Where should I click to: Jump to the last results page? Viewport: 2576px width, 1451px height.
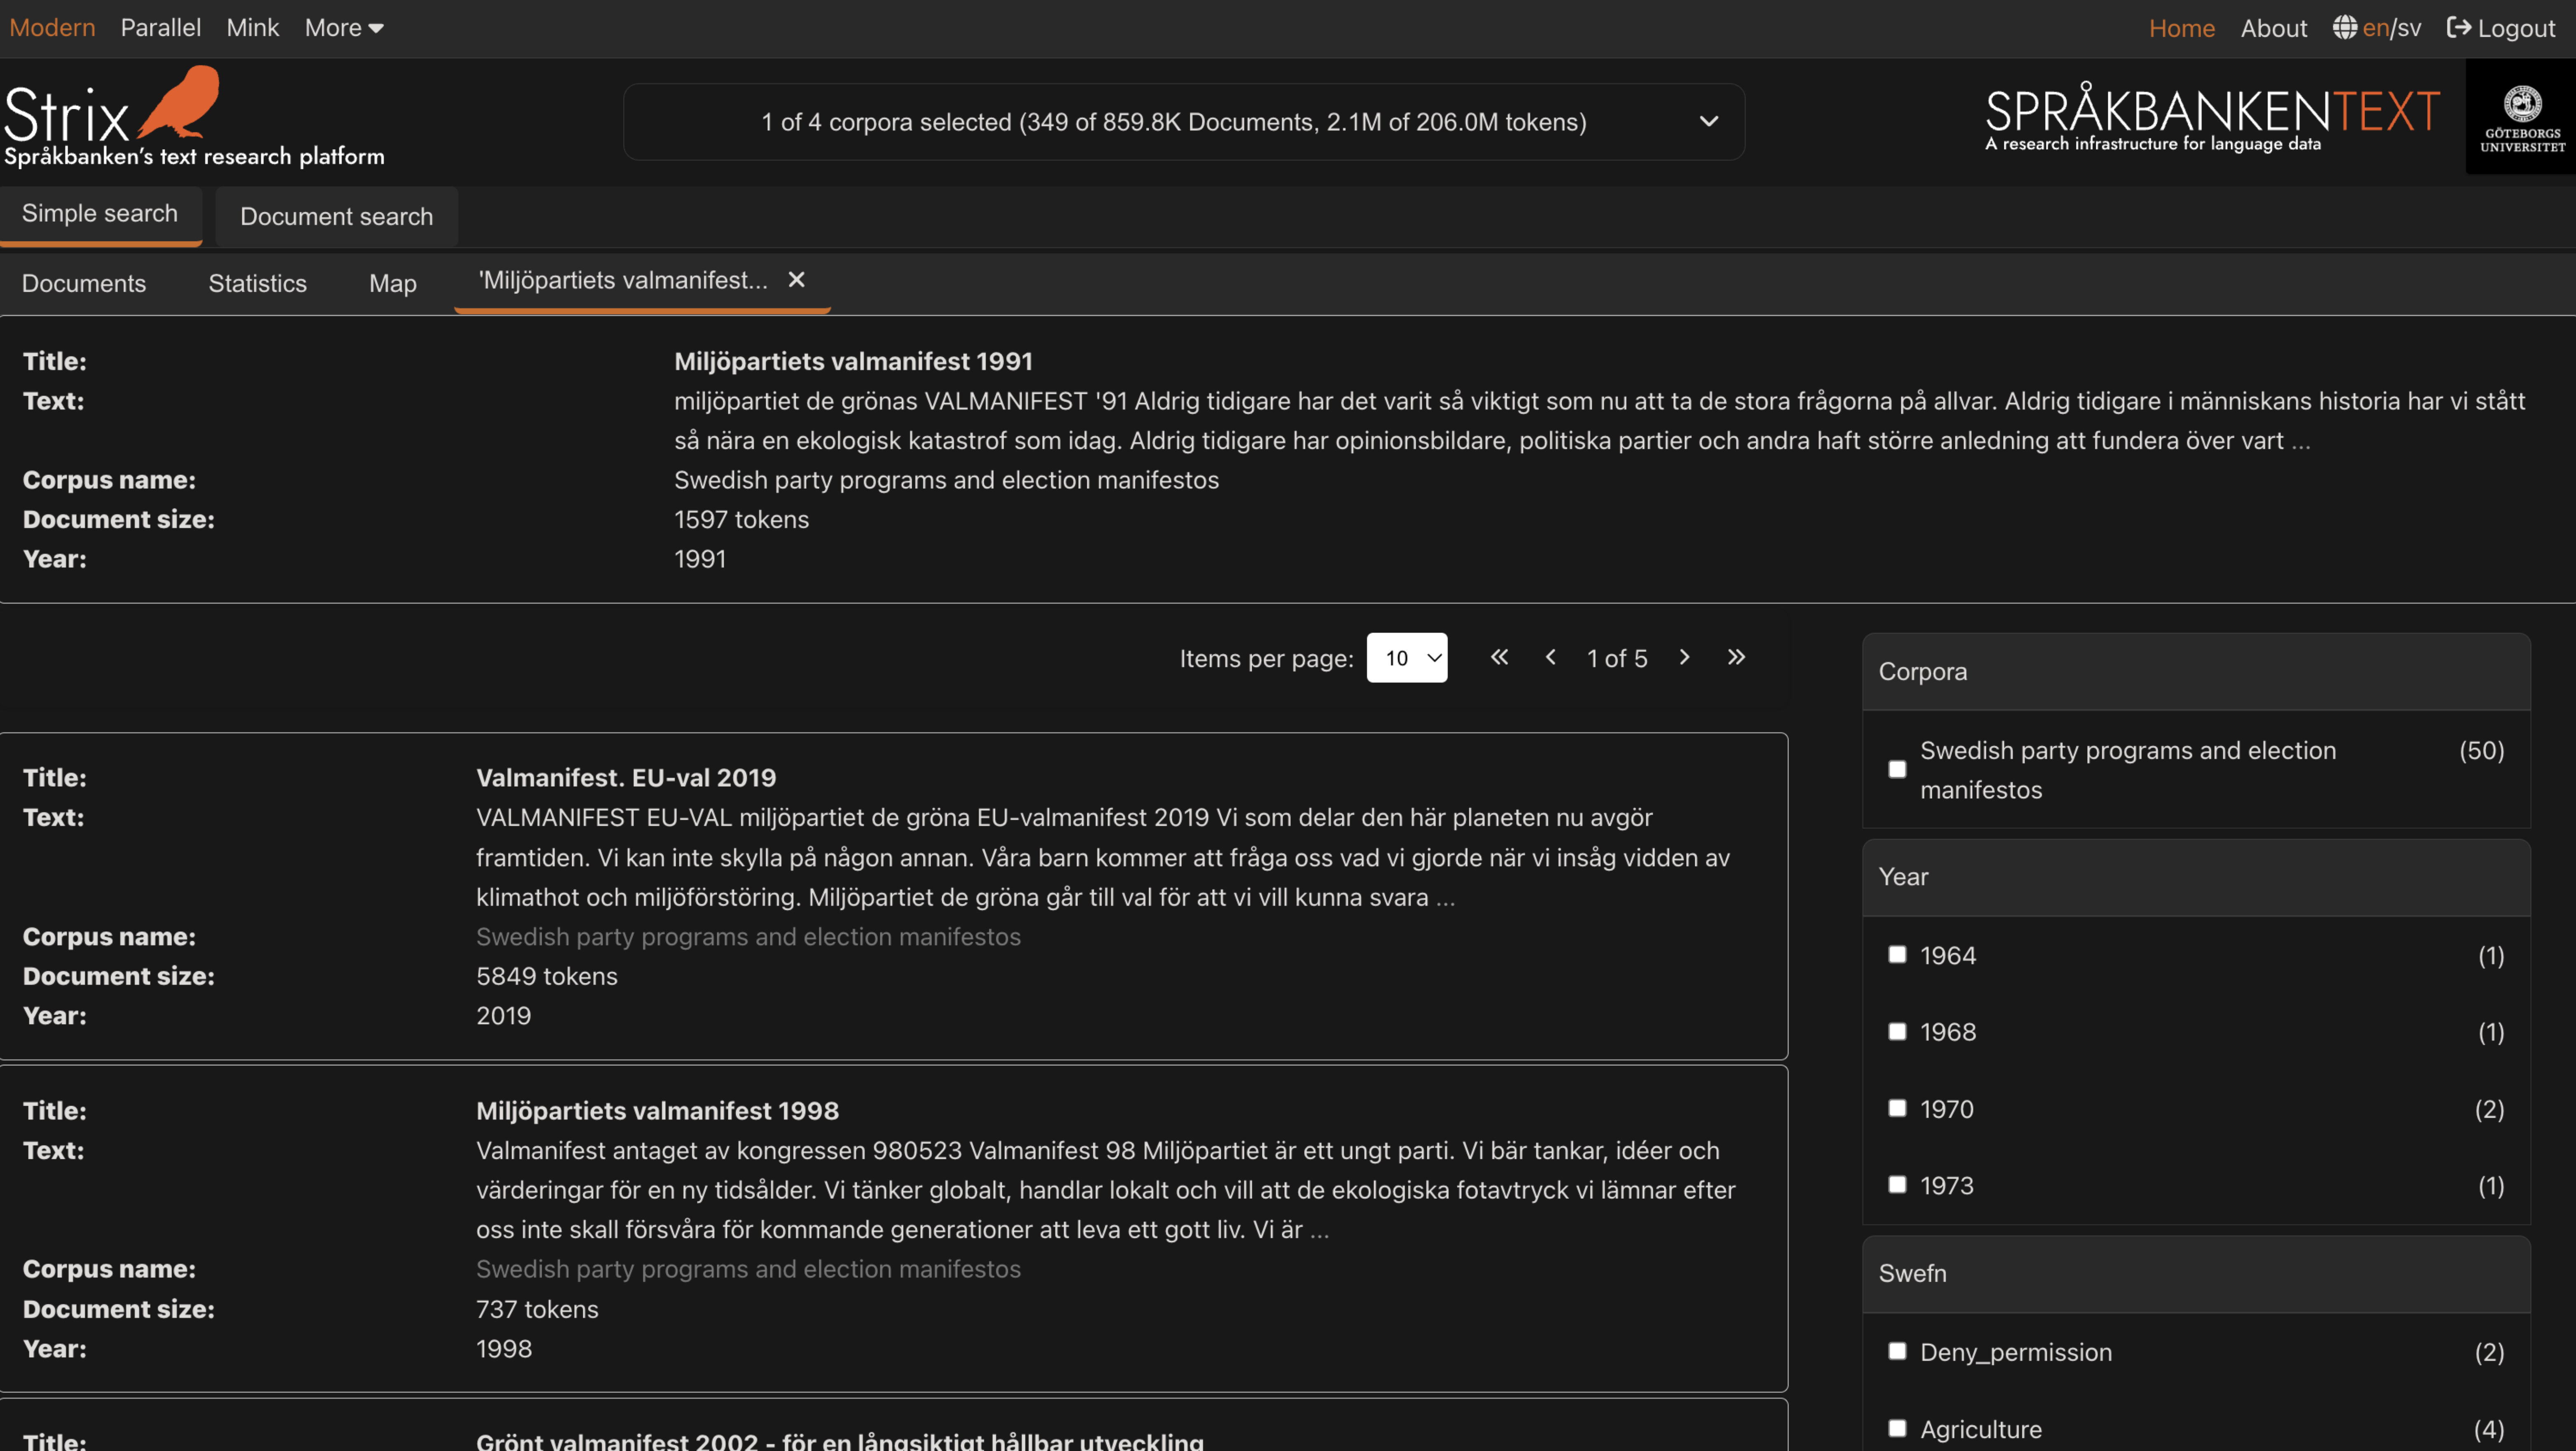(1736, 657)
